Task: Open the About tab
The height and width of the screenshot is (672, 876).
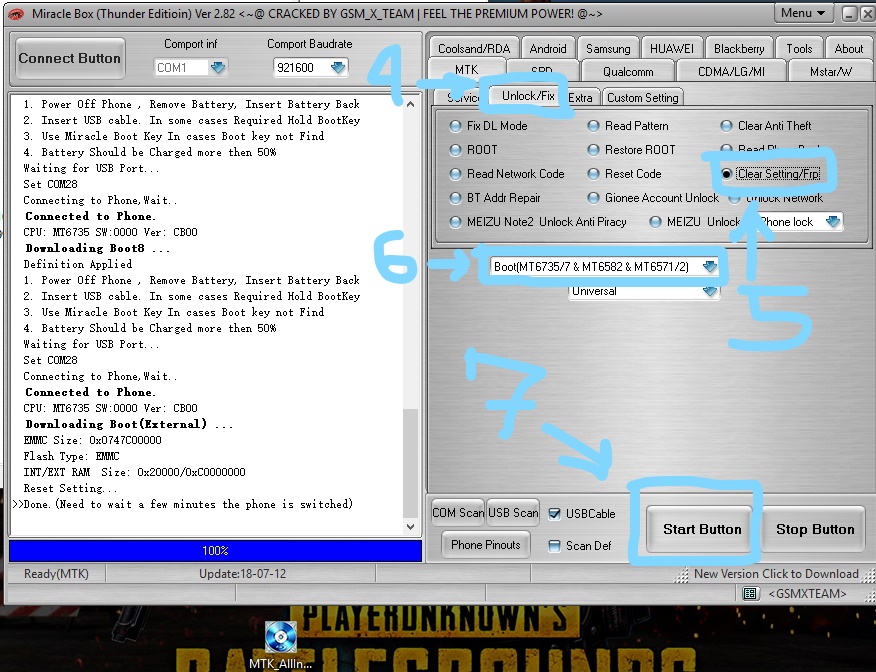Action: pos(849,49)
